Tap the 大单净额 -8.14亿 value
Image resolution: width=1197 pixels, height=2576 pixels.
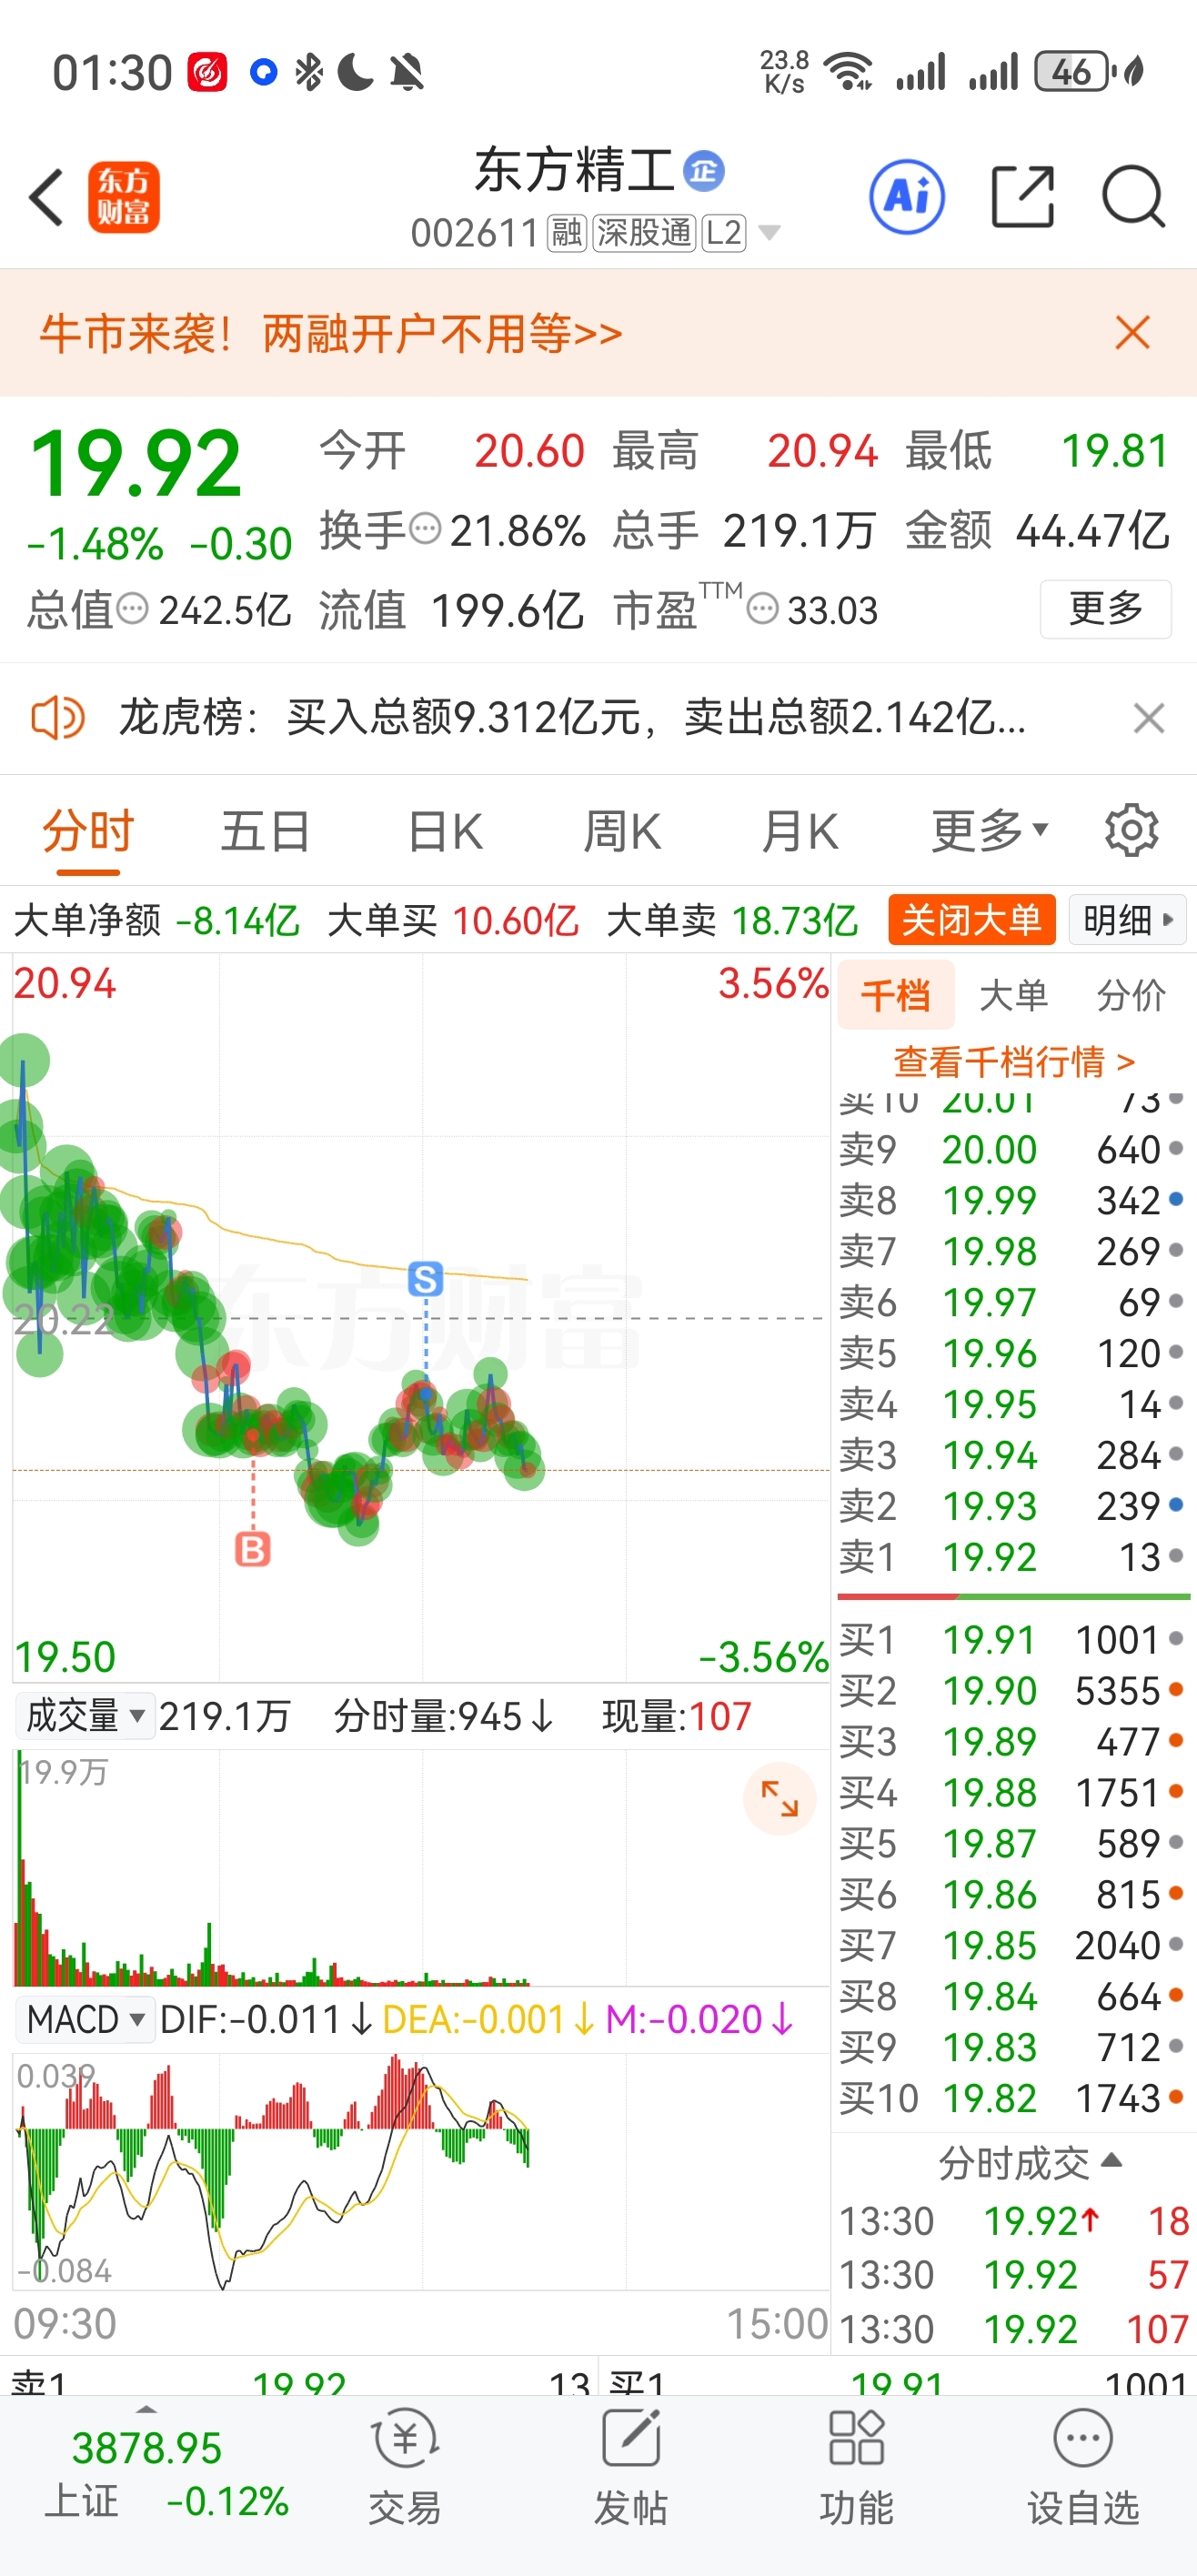(237, 920)
